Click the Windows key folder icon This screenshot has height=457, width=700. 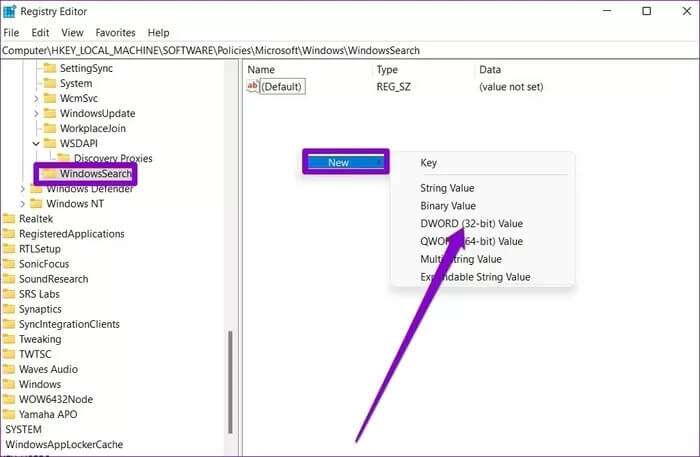[9, 384]
